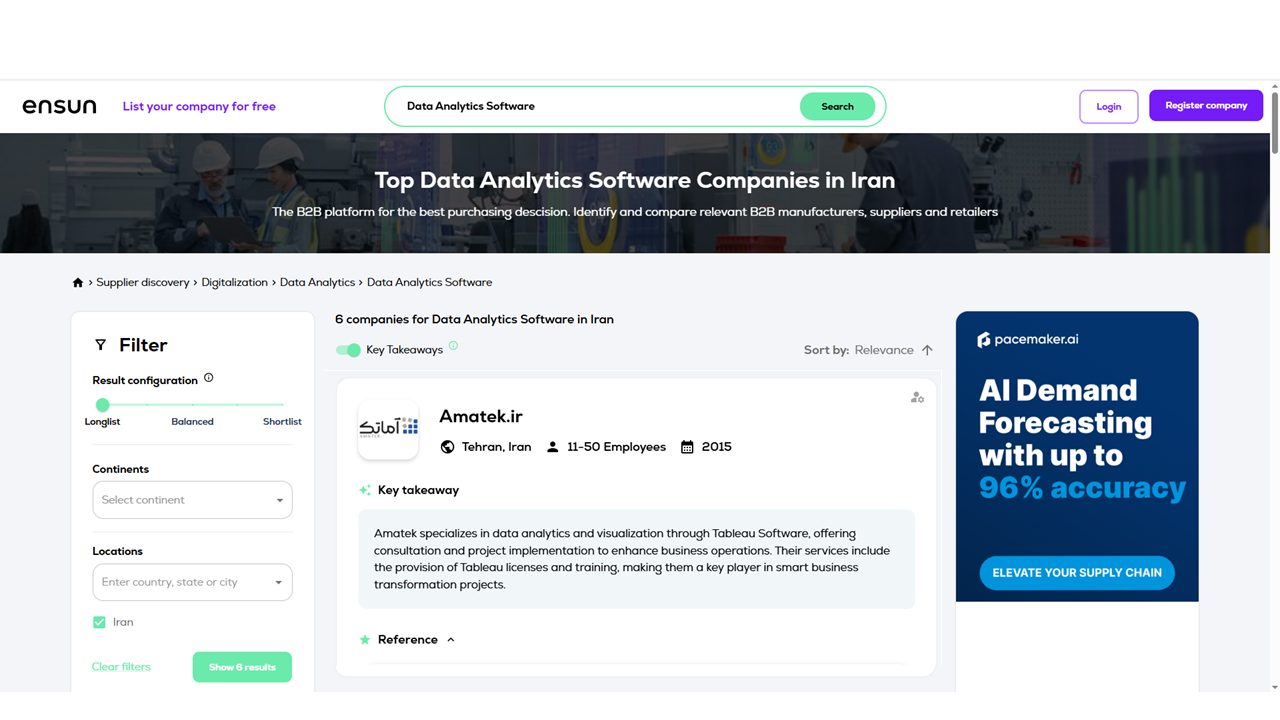1280x720 pixels.
Task: Click the user settings icon on Amatek card
Action: click(917, 398)
